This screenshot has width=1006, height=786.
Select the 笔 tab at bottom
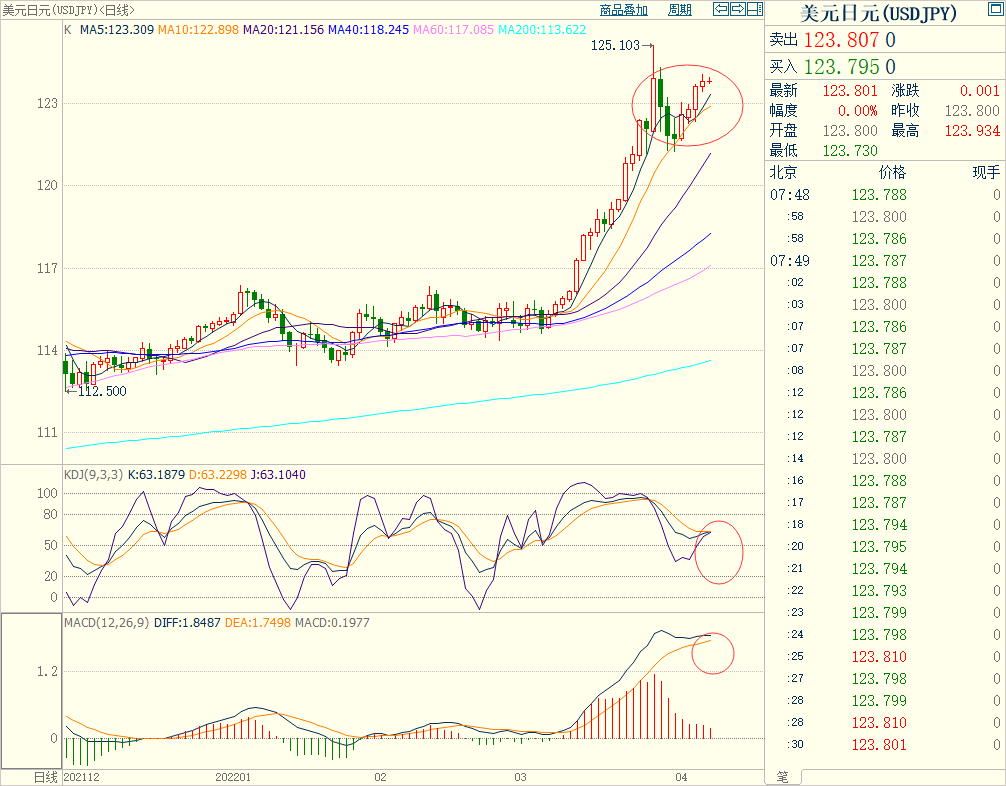(x=782, y=777)
